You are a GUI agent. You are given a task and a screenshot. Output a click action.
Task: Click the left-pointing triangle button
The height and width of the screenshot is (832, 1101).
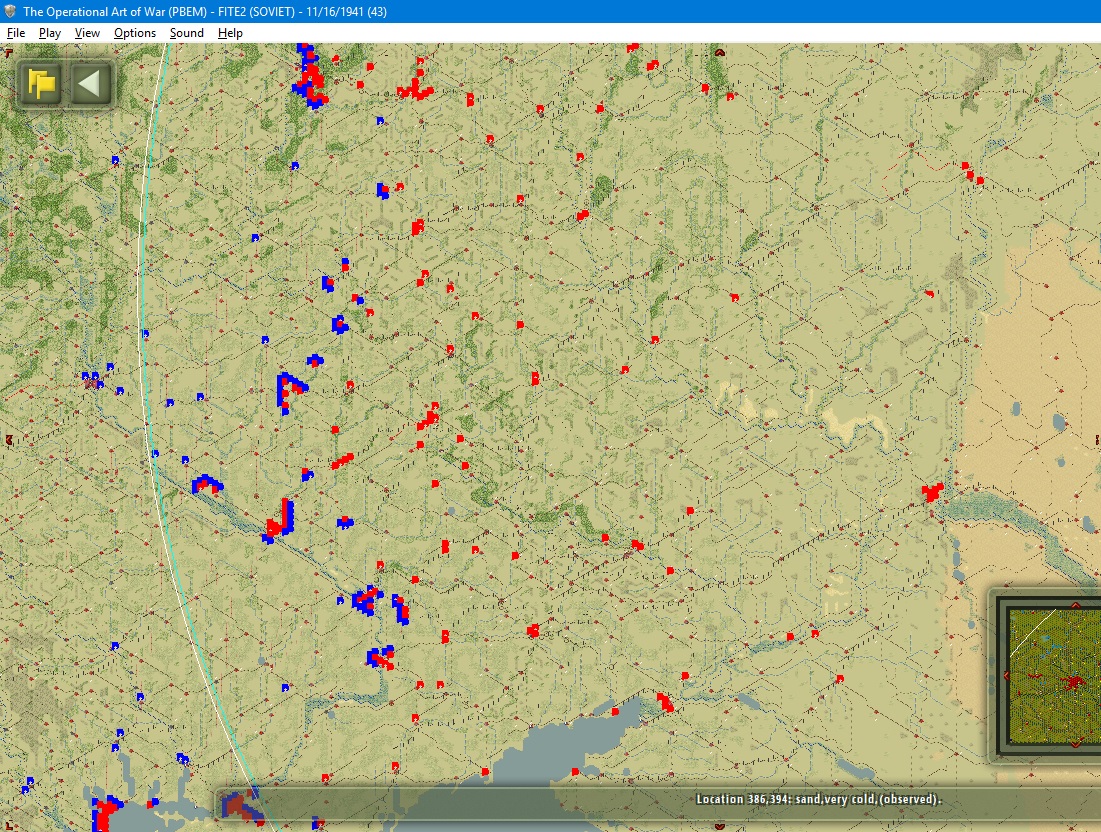point(89,84)
